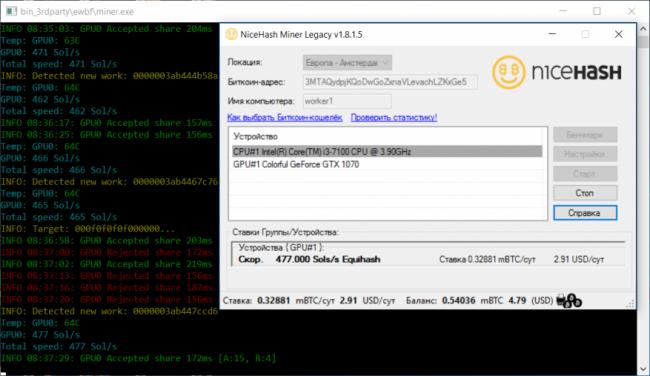Click the last Accepted share line in console
The height and width of the screenshot is (376, 650).
point(138,358)
